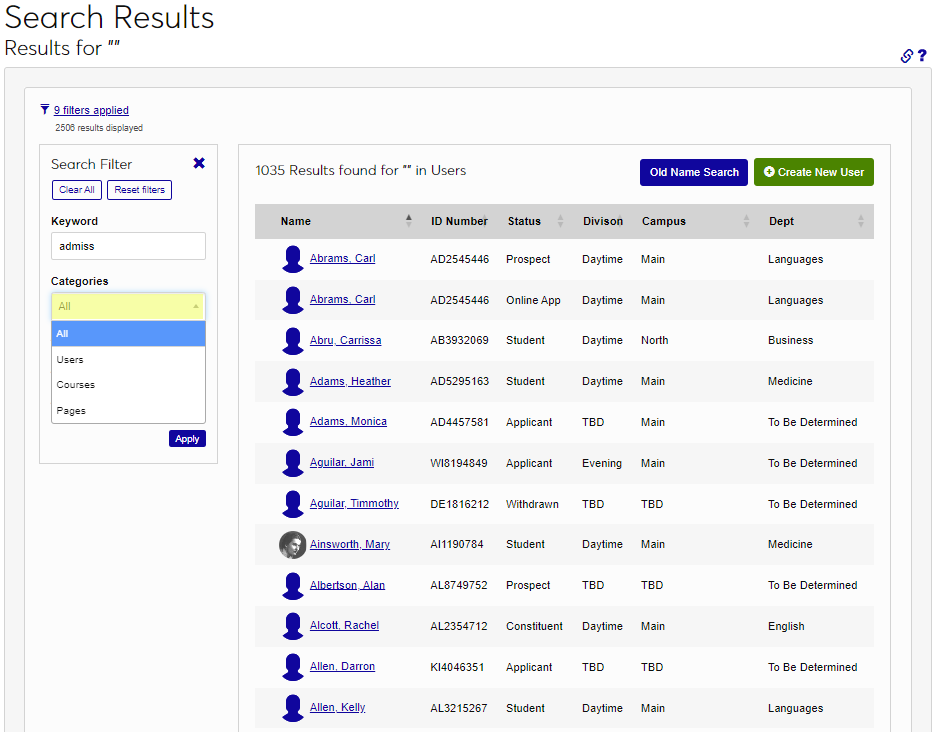Close the Search Filter panel via its X icon
Image resolution: width=936 pixels, height=732 pixels.
click(x=199, y=163)
